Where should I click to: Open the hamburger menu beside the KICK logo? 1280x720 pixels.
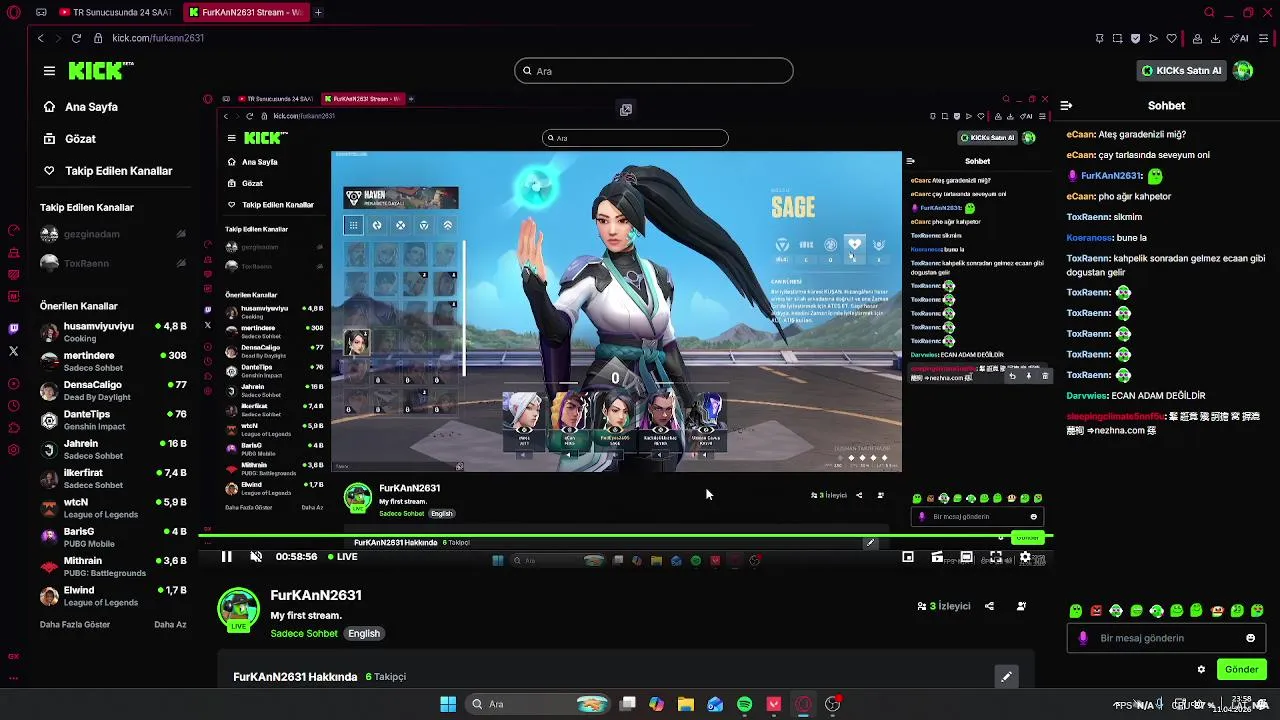[49, 71]
